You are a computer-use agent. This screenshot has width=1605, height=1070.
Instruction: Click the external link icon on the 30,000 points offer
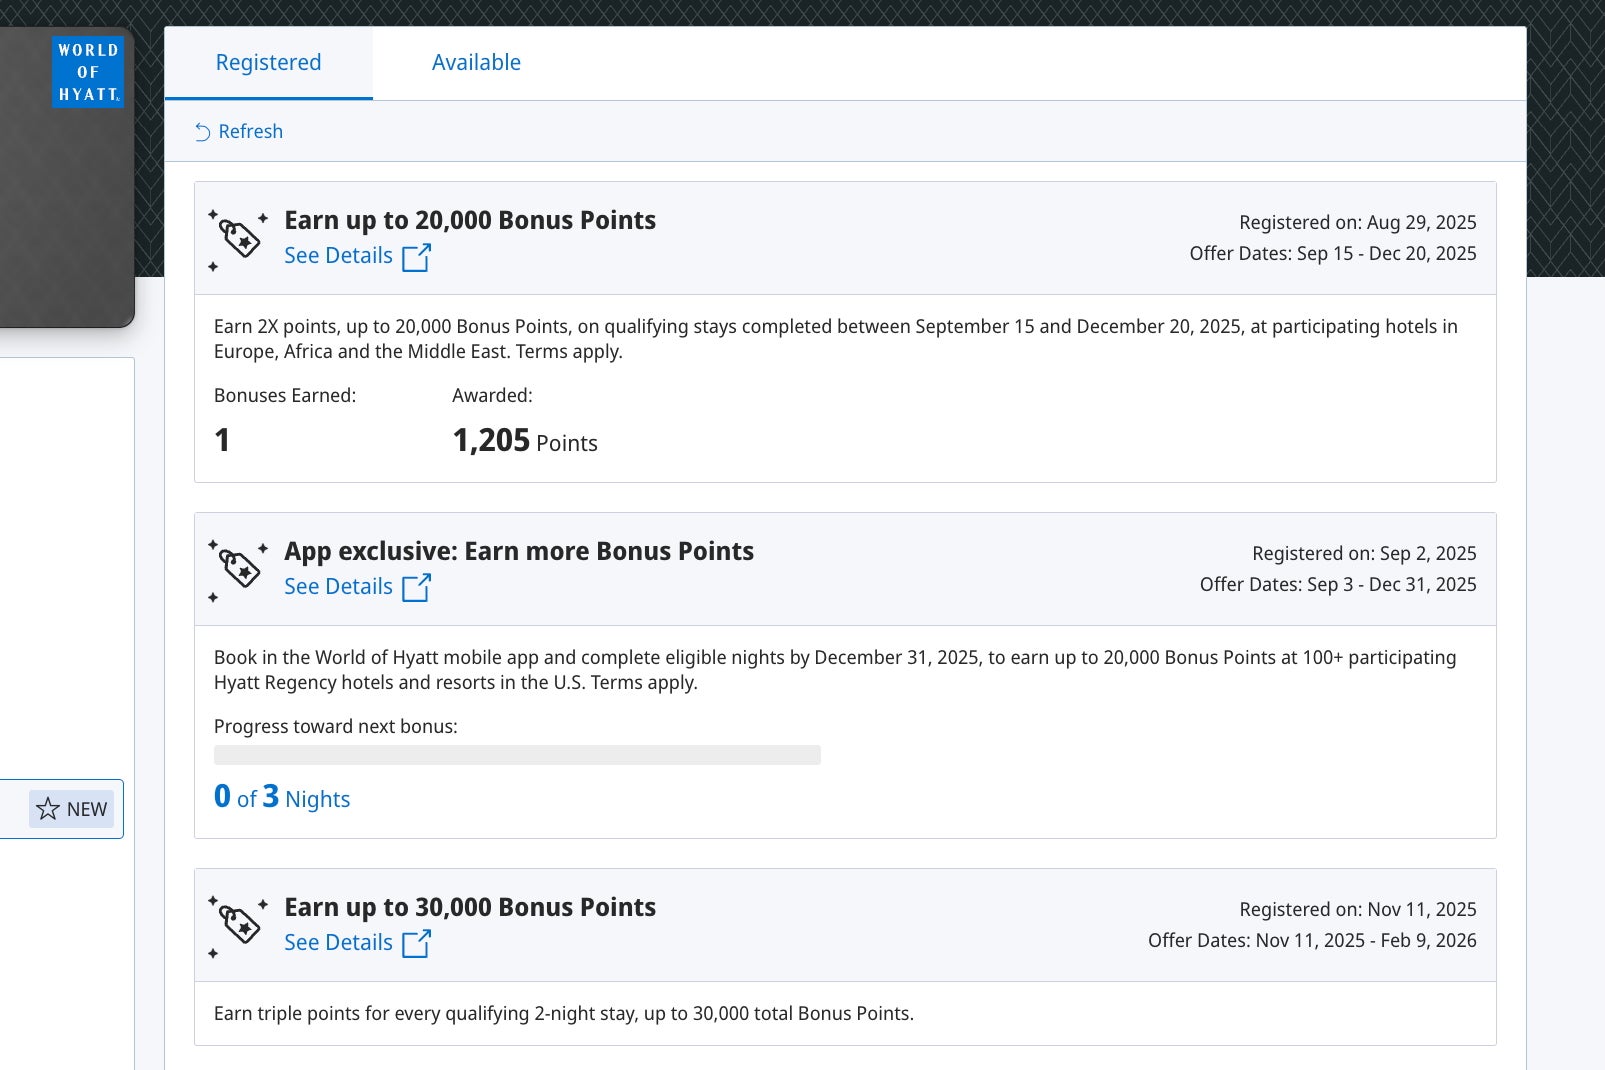pyautogui.click(x=416, y=944)
